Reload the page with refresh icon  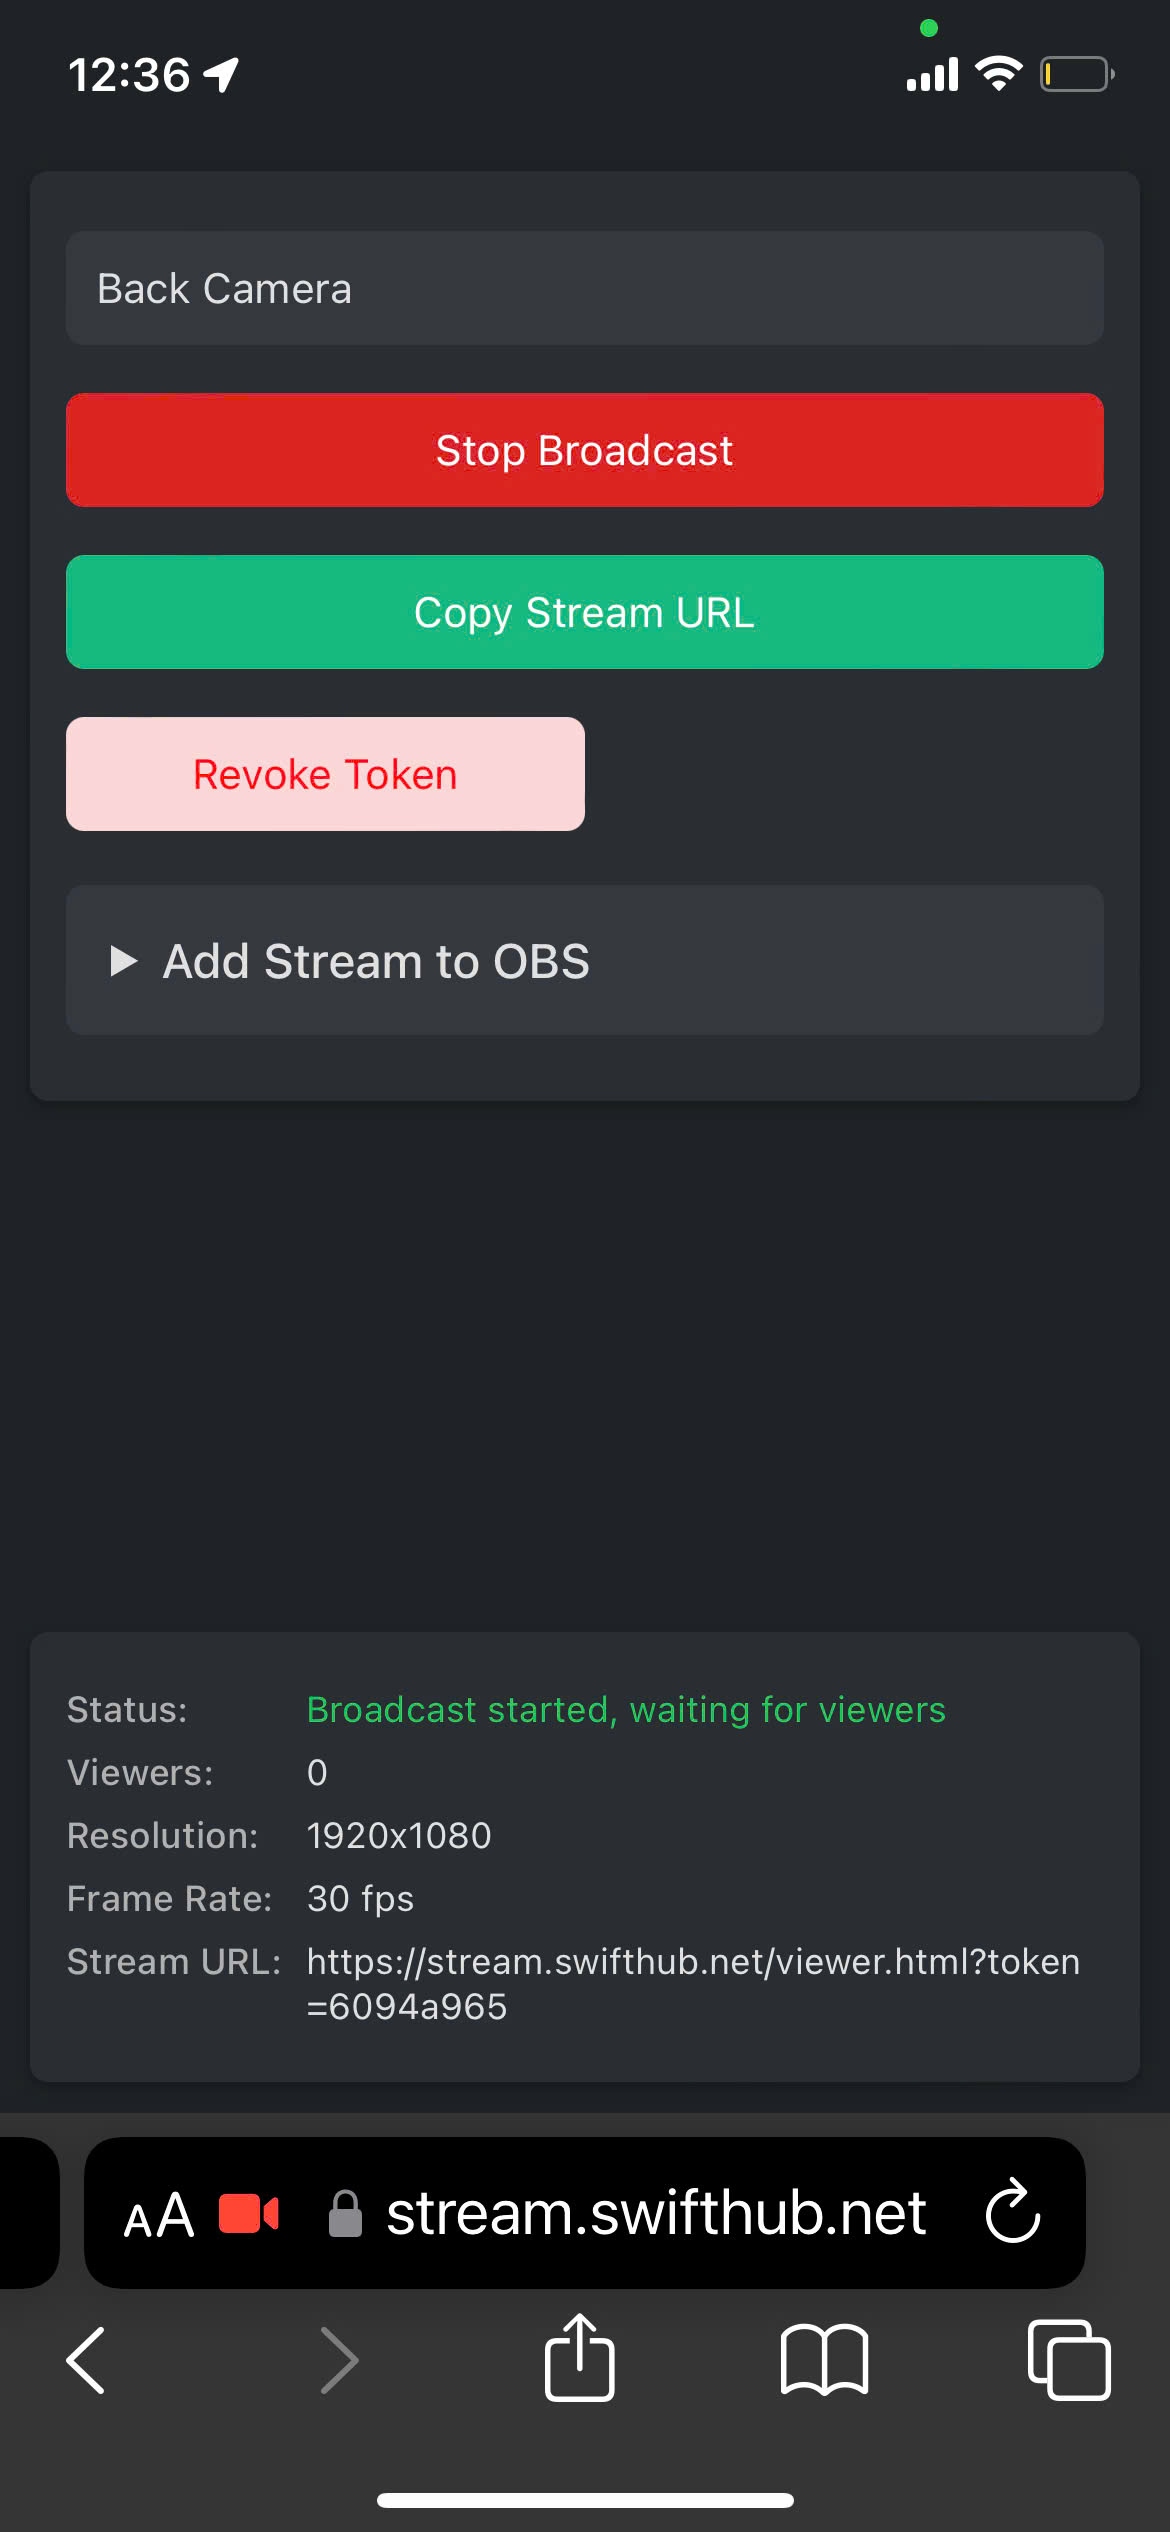coord(1013,2211)
